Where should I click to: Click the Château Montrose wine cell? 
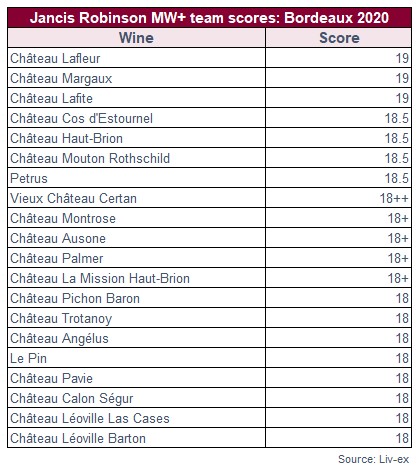click(136, 218)
